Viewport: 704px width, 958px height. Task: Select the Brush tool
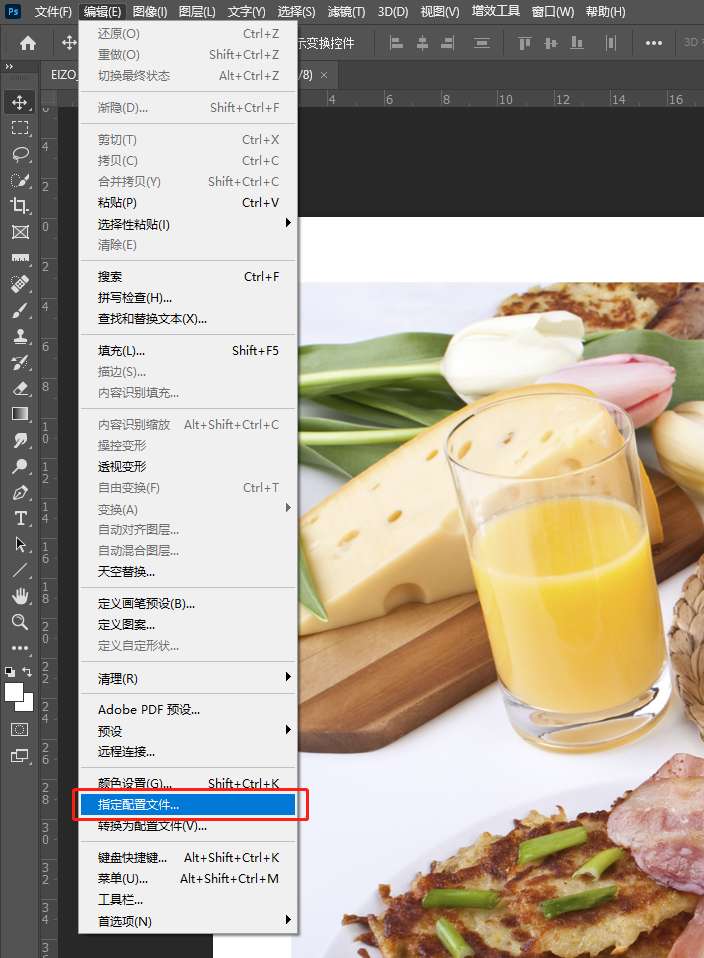tap(20, 310)
